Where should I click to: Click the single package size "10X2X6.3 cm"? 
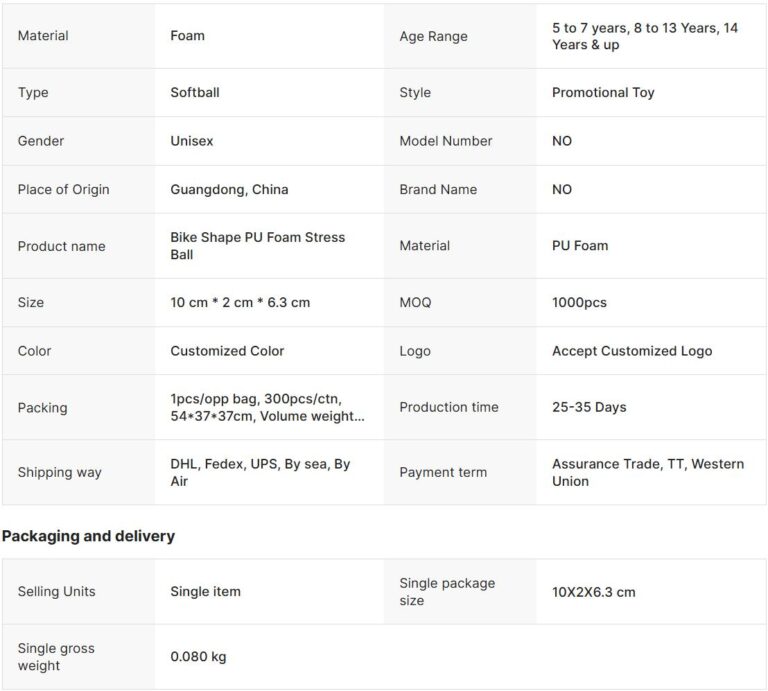click(x=593, y=591)
